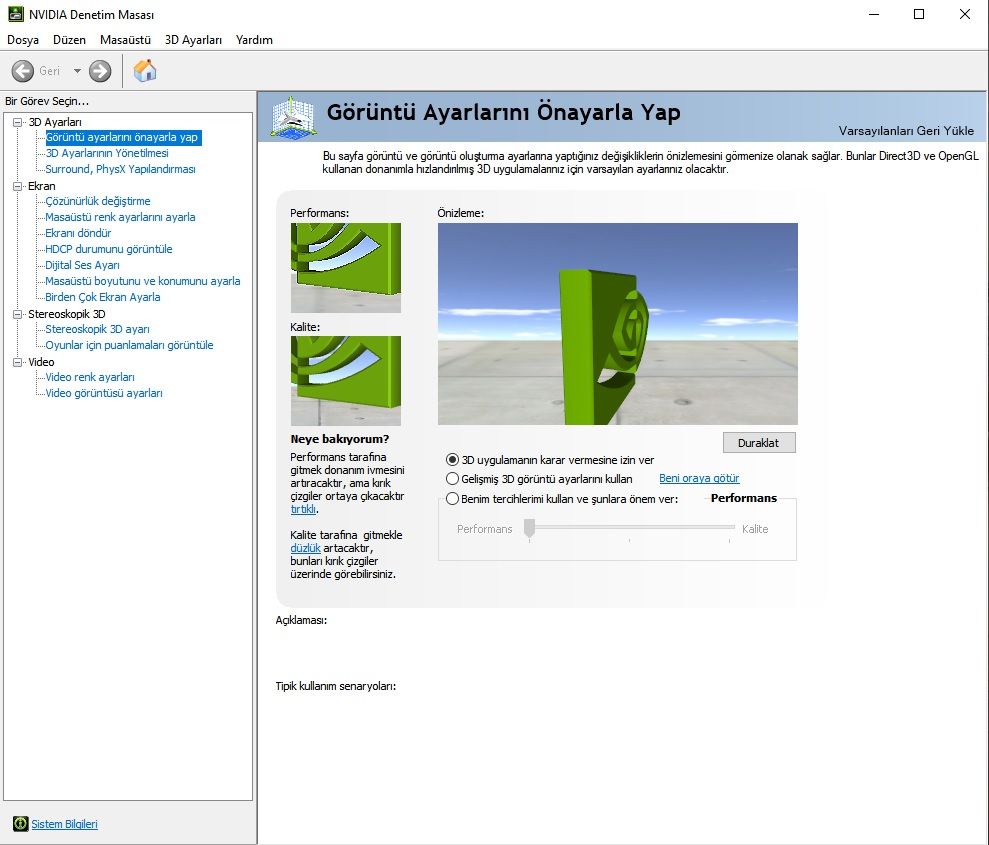Click the green System Information icon
Screen dimensions: 989x845
pos(20,824)
